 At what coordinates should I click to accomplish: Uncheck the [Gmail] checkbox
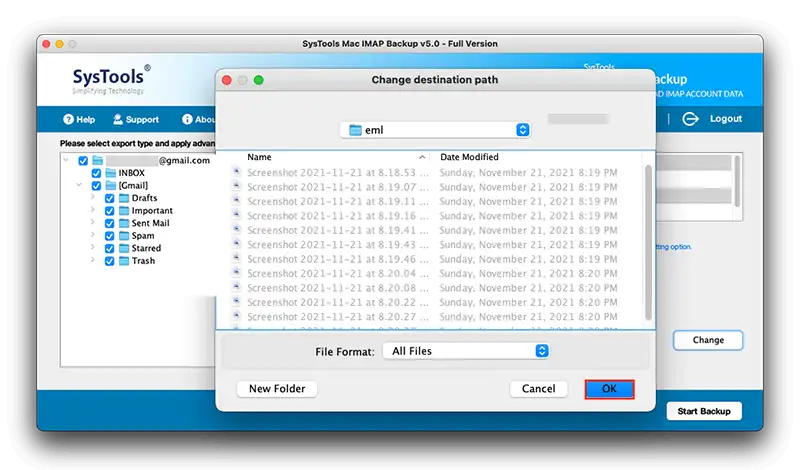96,186
